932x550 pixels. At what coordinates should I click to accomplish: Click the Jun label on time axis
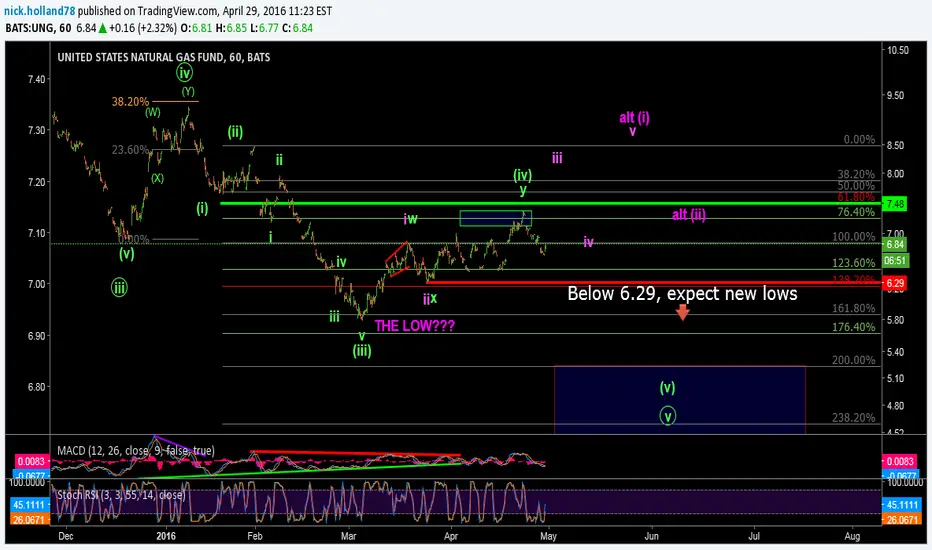point(651,536)
